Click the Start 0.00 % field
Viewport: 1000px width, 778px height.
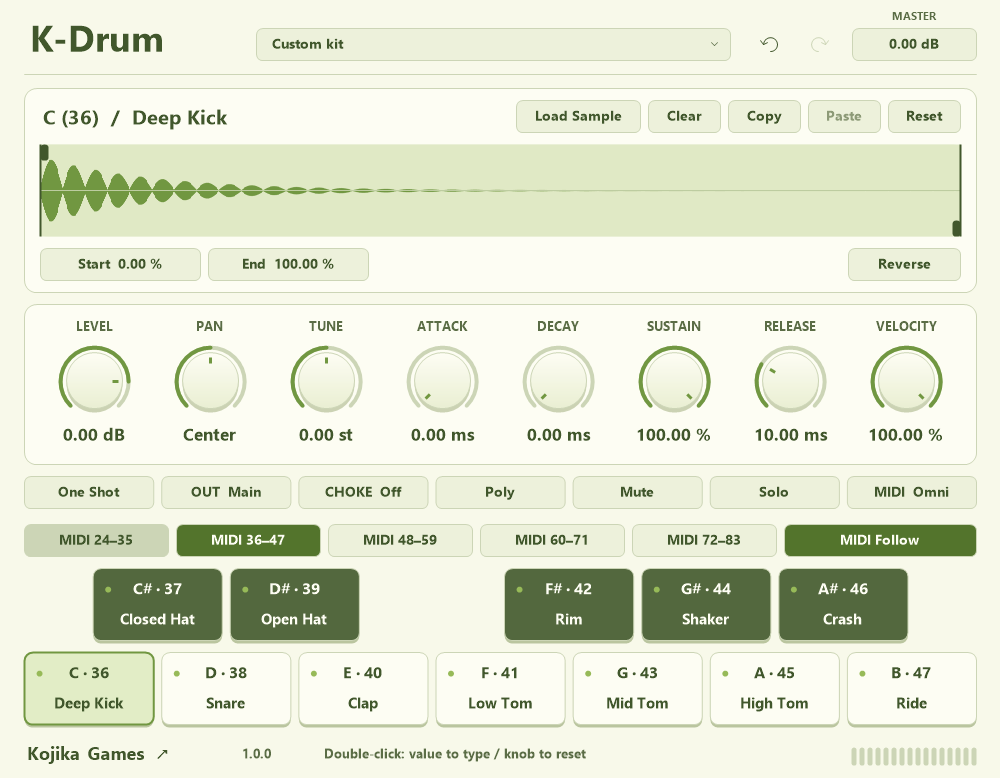tap(120, 264)
